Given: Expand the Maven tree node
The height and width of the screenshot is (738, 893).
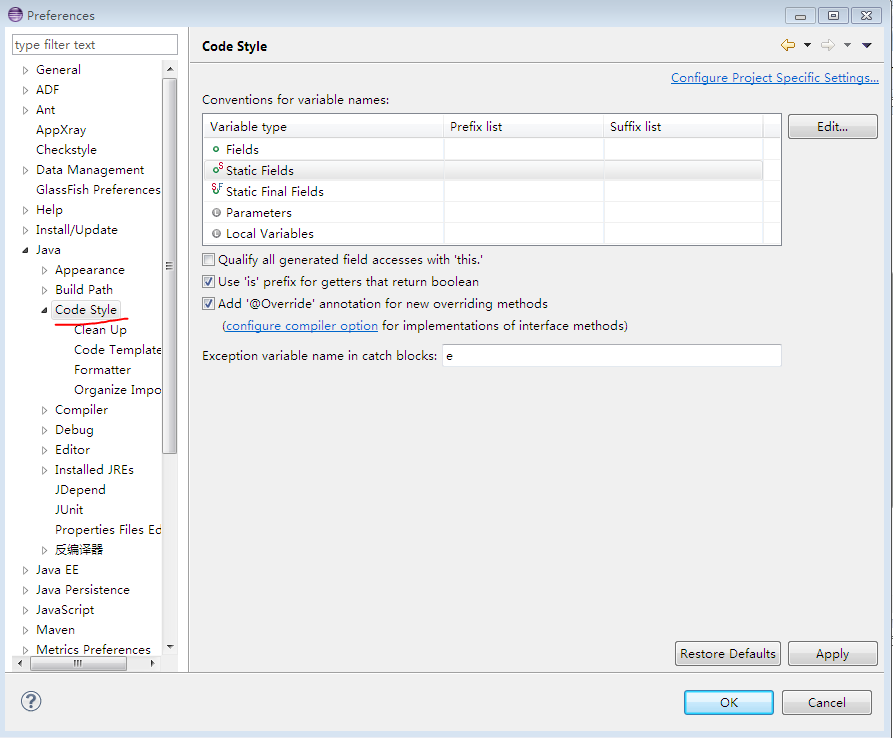Looking at the screenshot, I should pos(25,630).
